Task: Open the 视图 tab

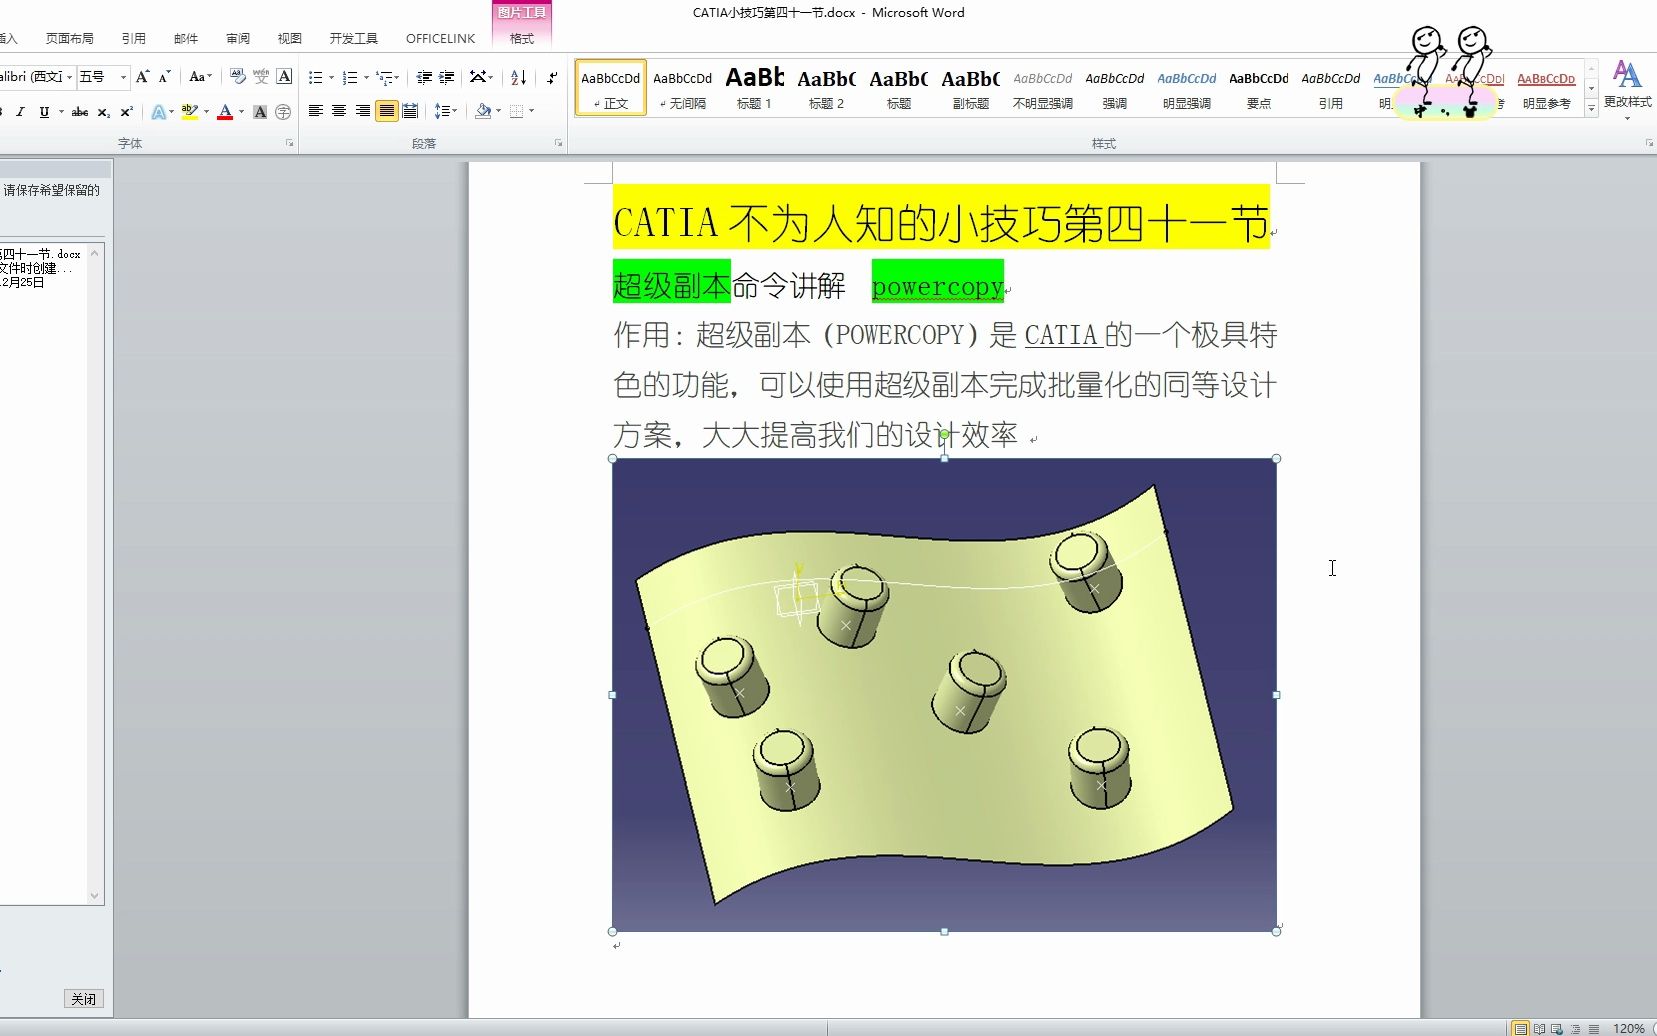Action: 290,39
